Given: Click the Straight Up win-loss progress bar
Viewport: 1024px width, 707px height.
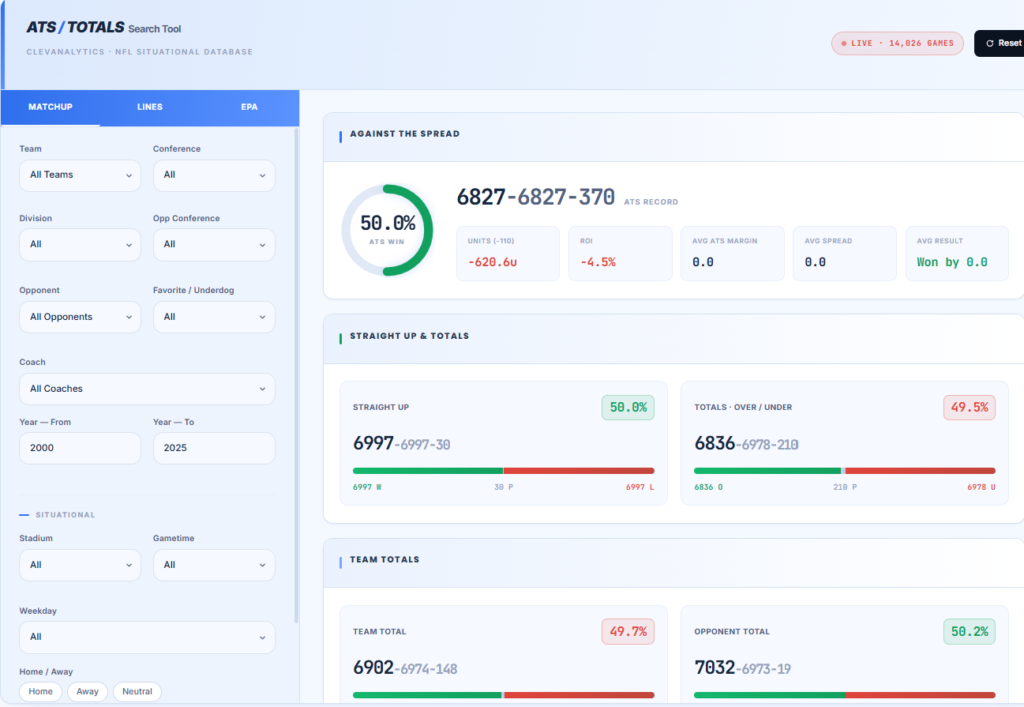Looking at the screenshot, I should (504, 471).
